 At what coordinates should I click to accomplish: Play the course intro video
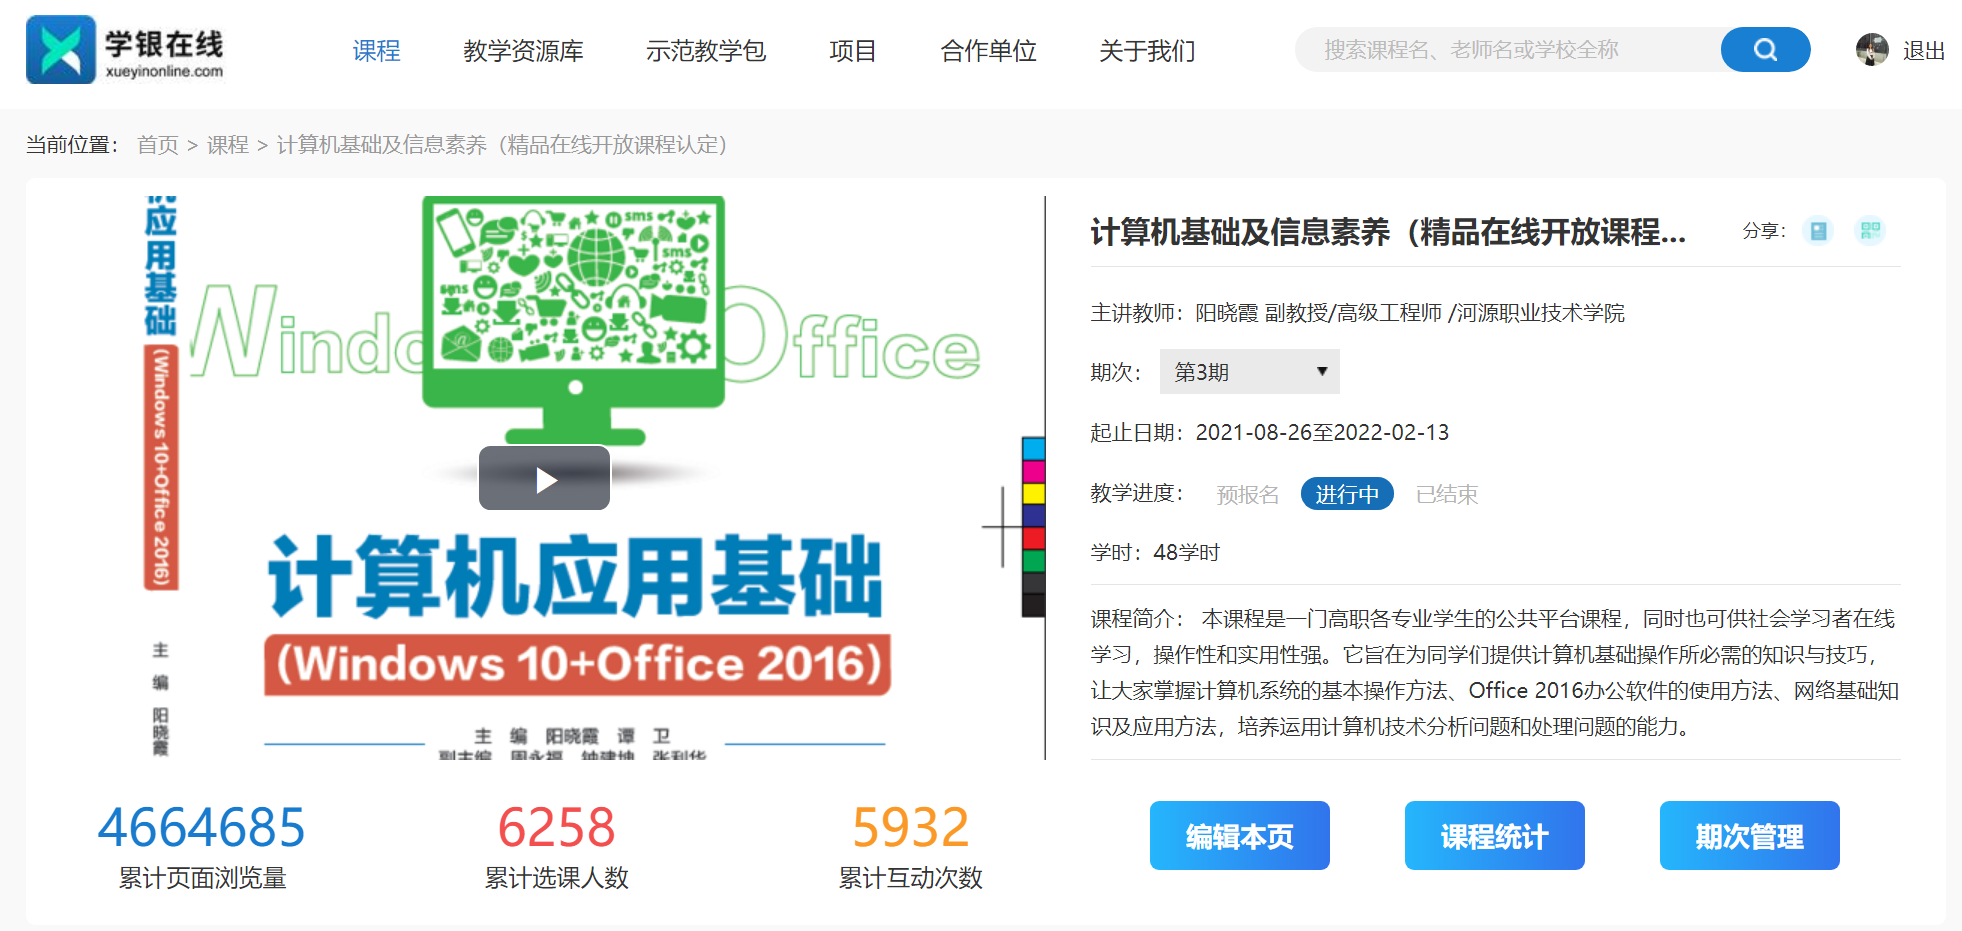pyautogui.click(x=544, y=478)
